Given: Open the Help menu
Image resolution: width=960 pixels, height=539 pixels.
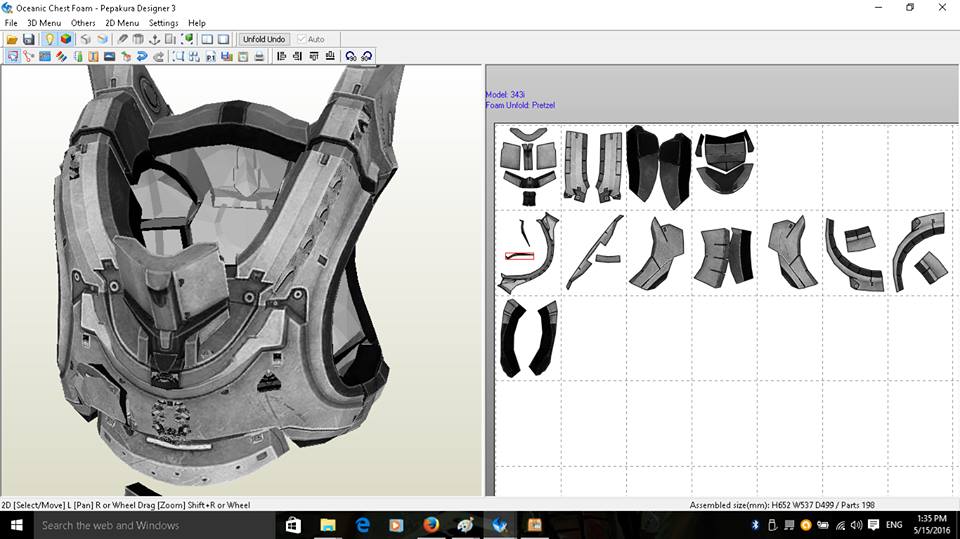Looking at the screenshot, I should [197, 23].
